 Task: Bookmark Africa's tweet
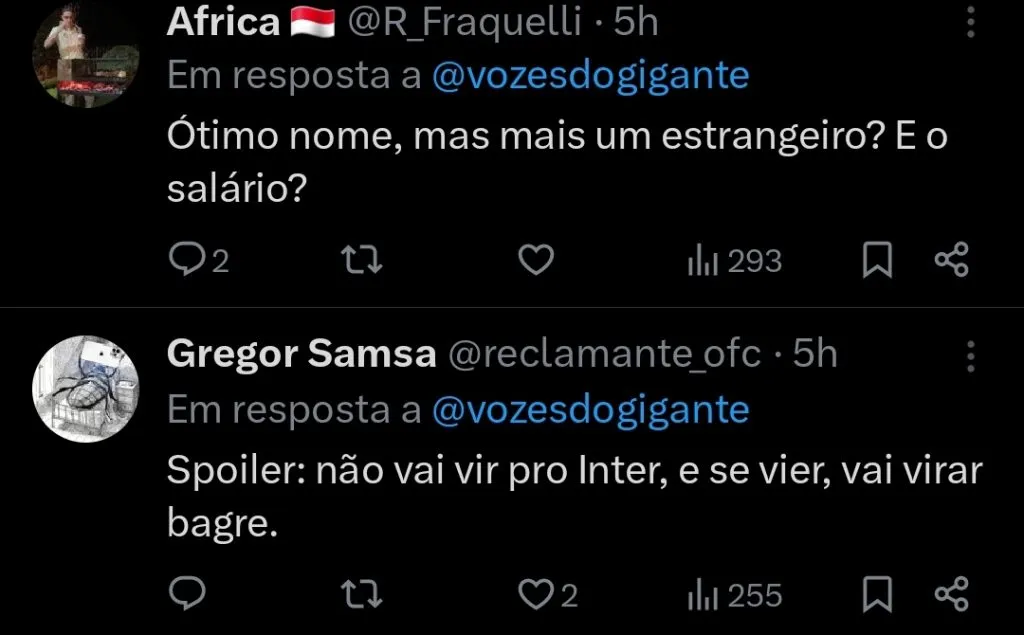tap(877, 259)
